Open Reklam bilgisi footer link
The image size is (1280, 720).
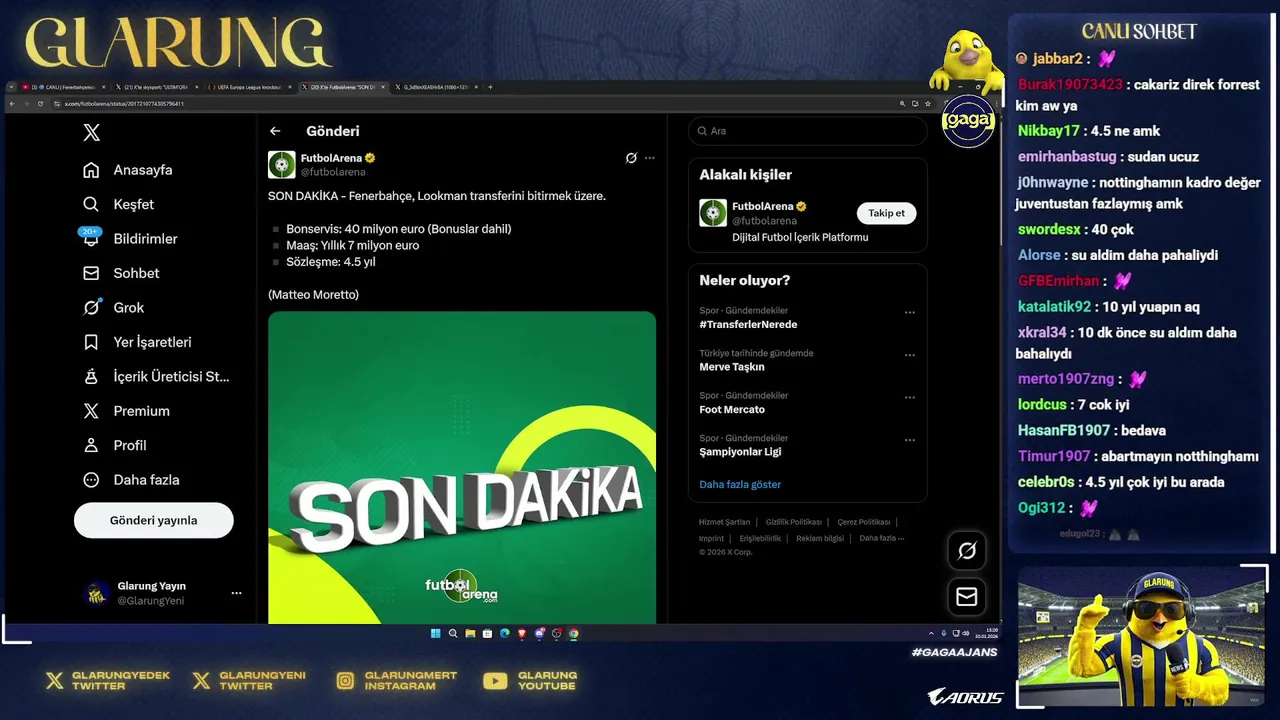820,538
